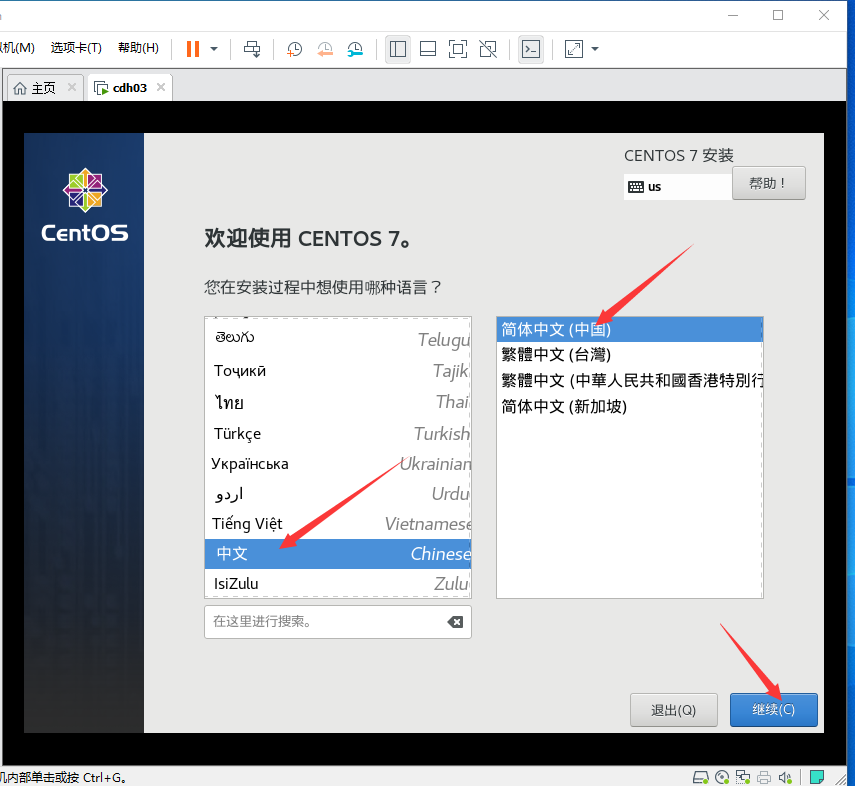
Task: Click the 继续(C) button to continue
Action: click(x=773, y=709)
